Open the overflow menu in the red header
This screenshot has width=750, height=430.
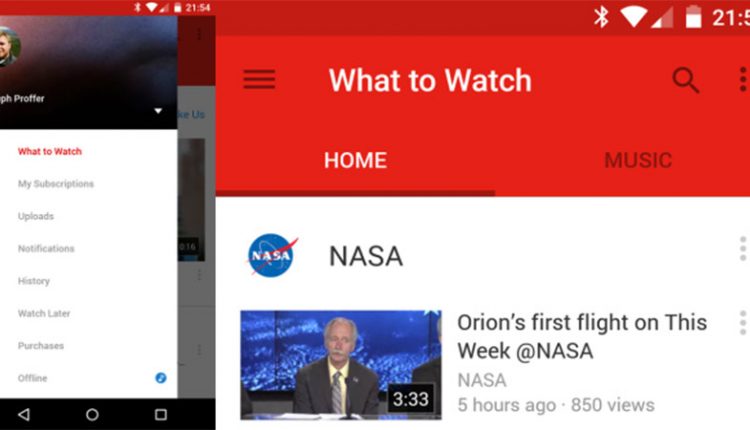(x=743, y=79)
